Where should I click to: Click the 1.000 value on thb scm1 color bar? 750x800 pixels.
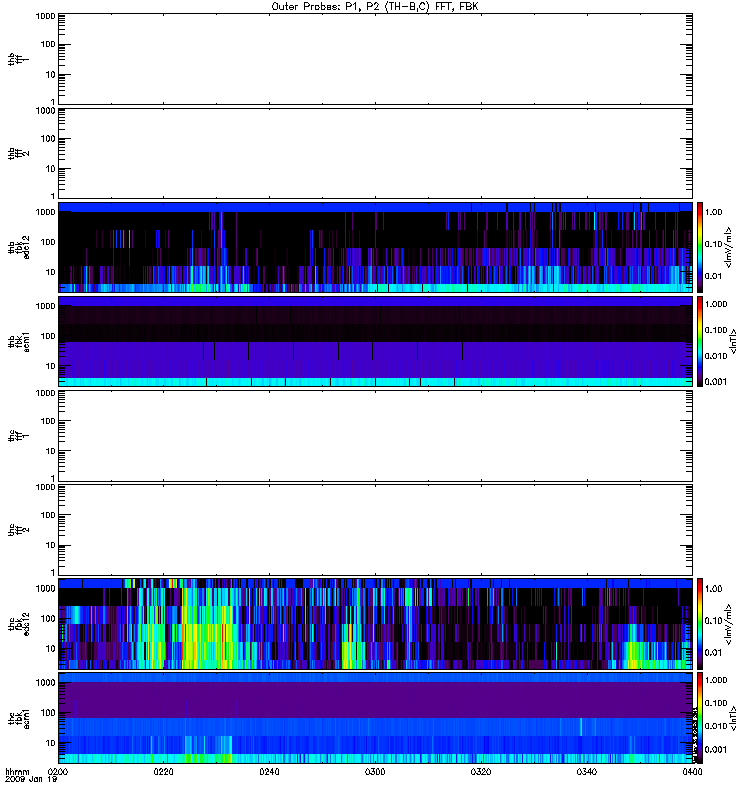(x=716, y=304)
